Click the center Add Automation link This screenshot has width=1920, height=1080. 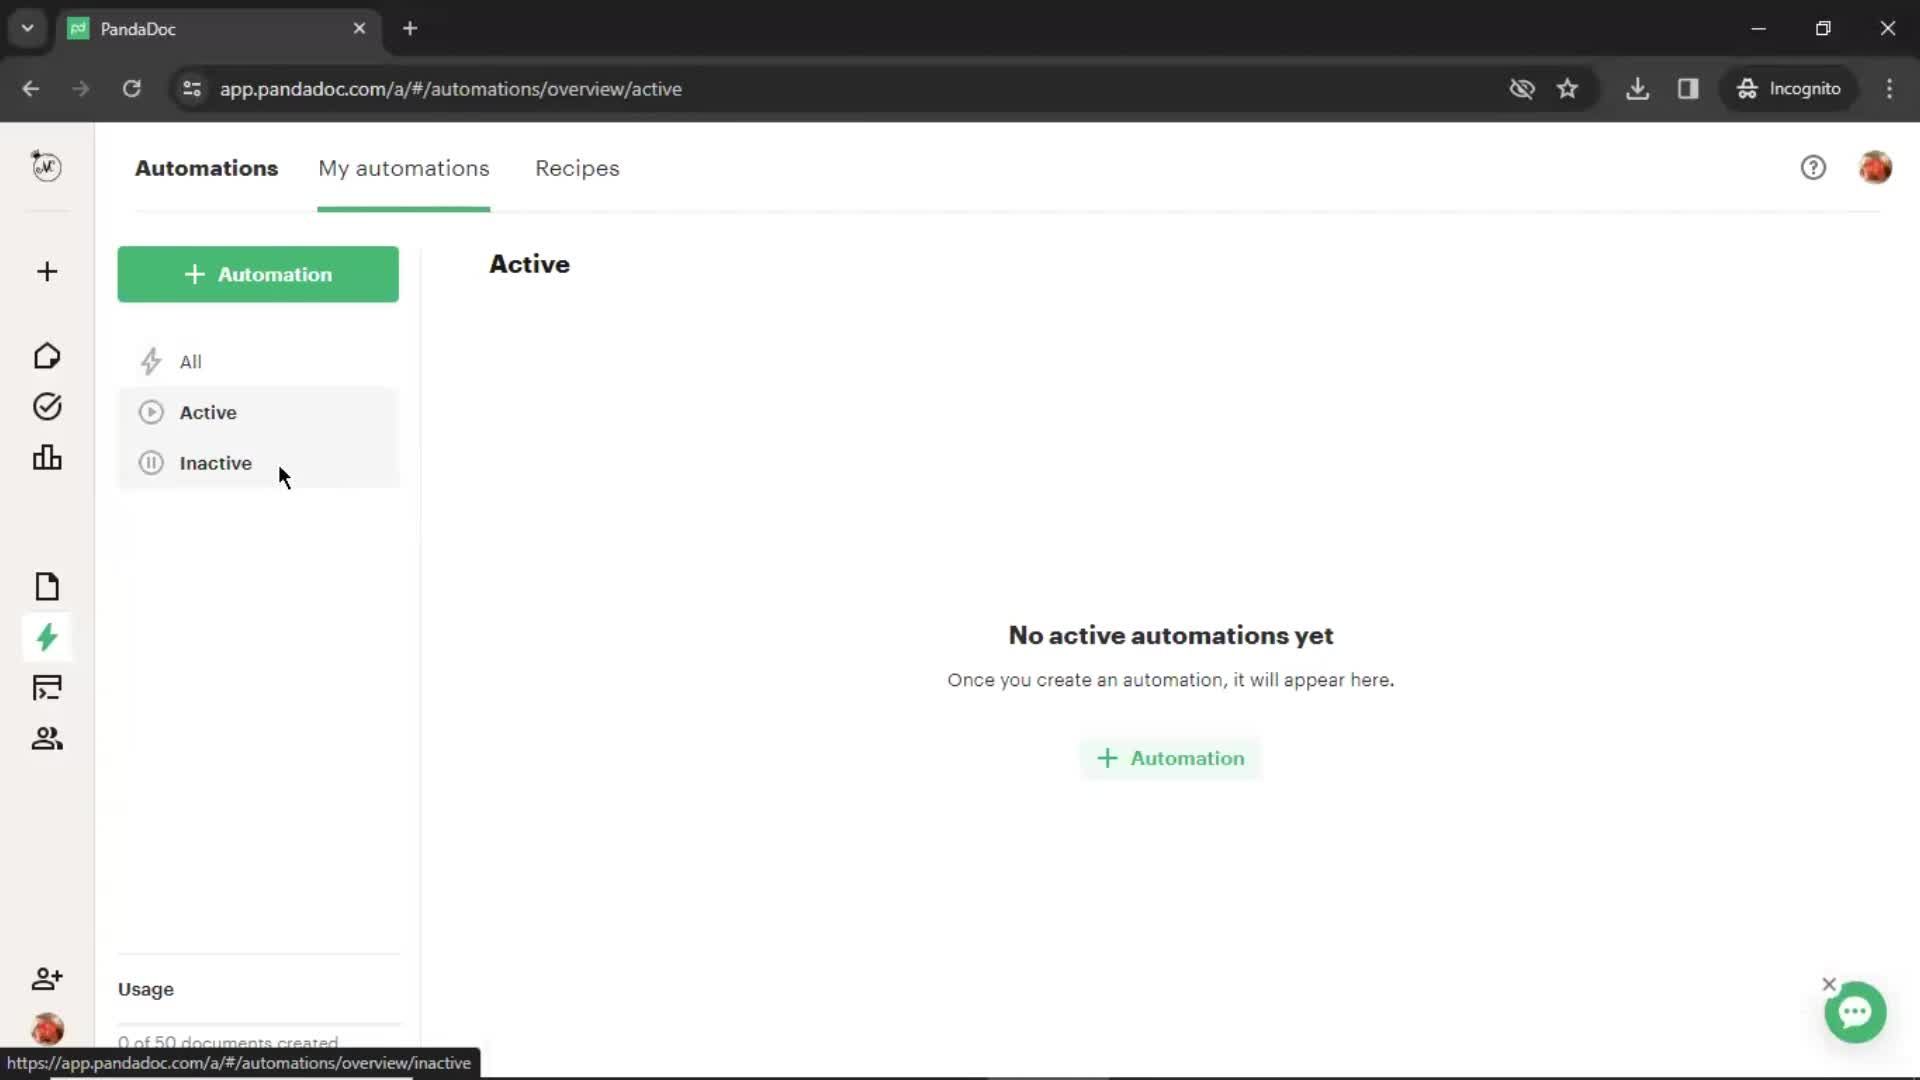pos(1170,757)
